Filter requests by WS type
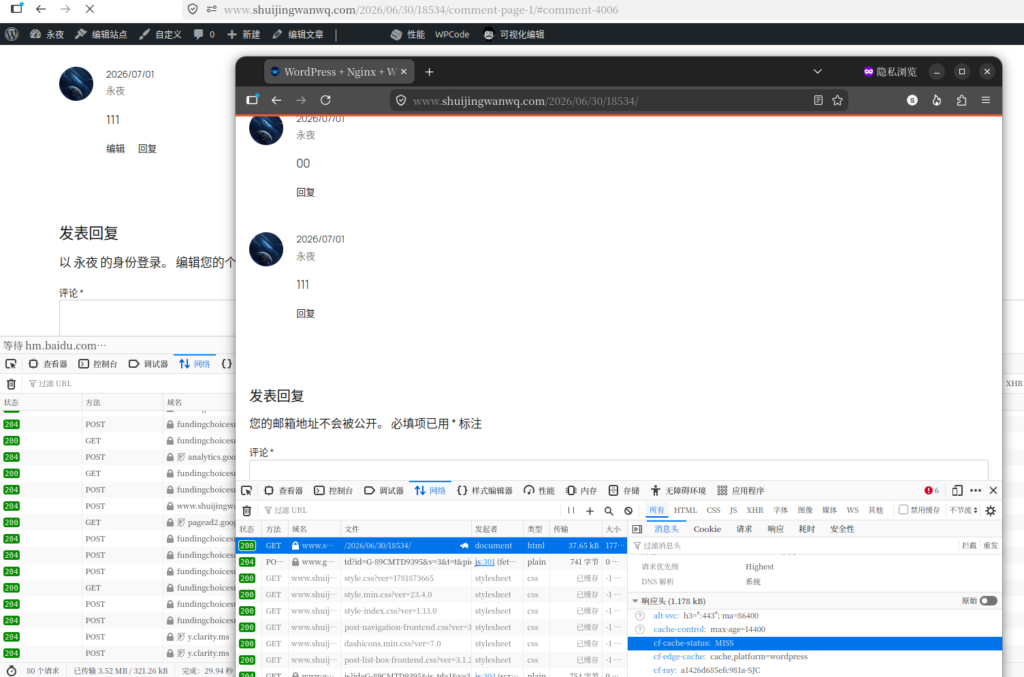The image size is (1024, 677). (x=852, y=511)
